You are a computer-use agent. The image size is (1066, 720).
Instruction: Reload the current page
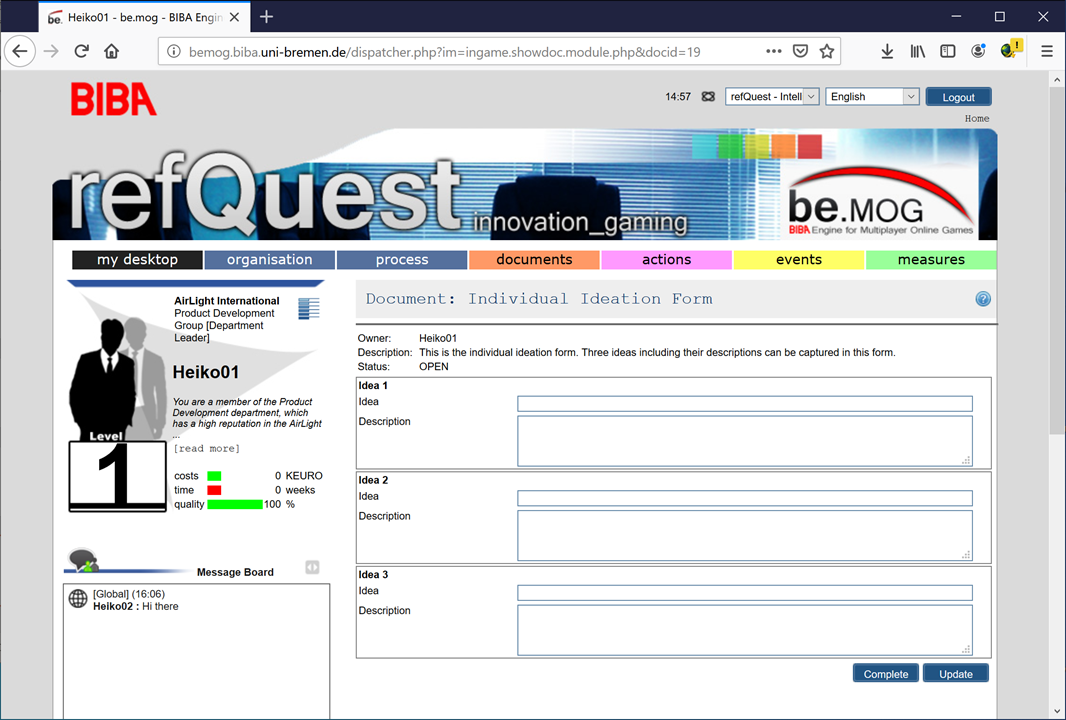(x=82, y=52)
